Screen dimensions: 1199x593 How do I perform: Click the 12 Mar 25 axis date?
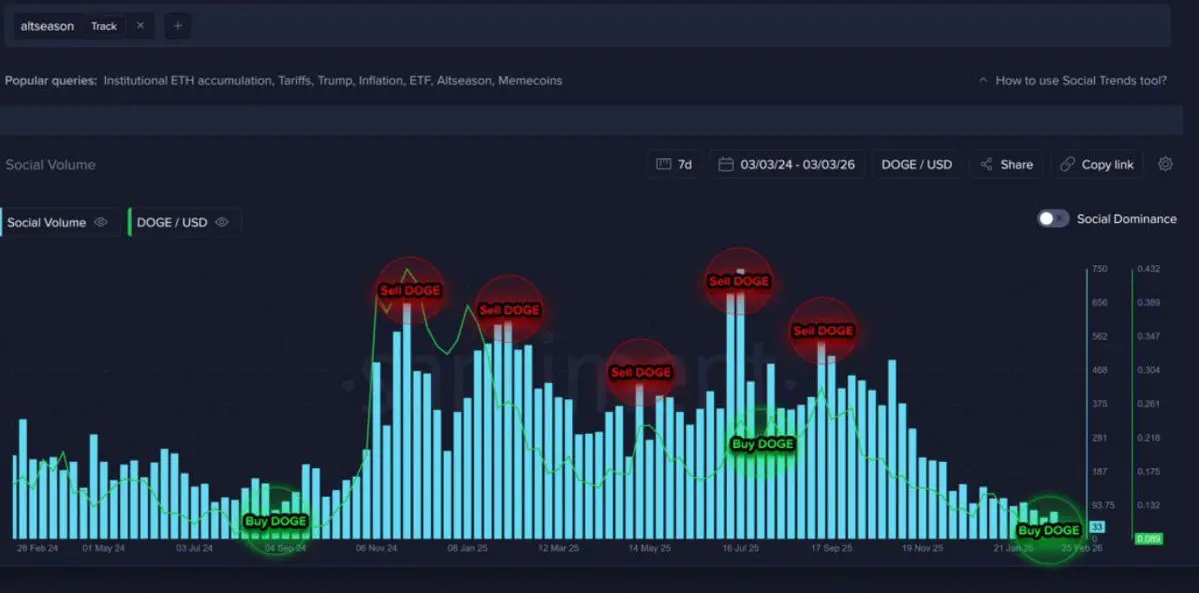[x=558, y=549]
